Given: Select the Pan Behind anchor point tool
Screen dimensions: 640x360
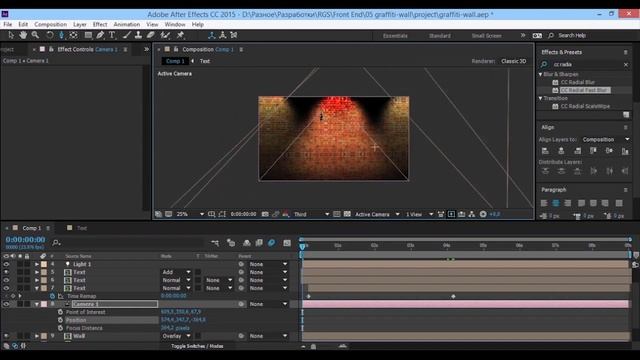Looking at the screenshot, I should [73, 35].
